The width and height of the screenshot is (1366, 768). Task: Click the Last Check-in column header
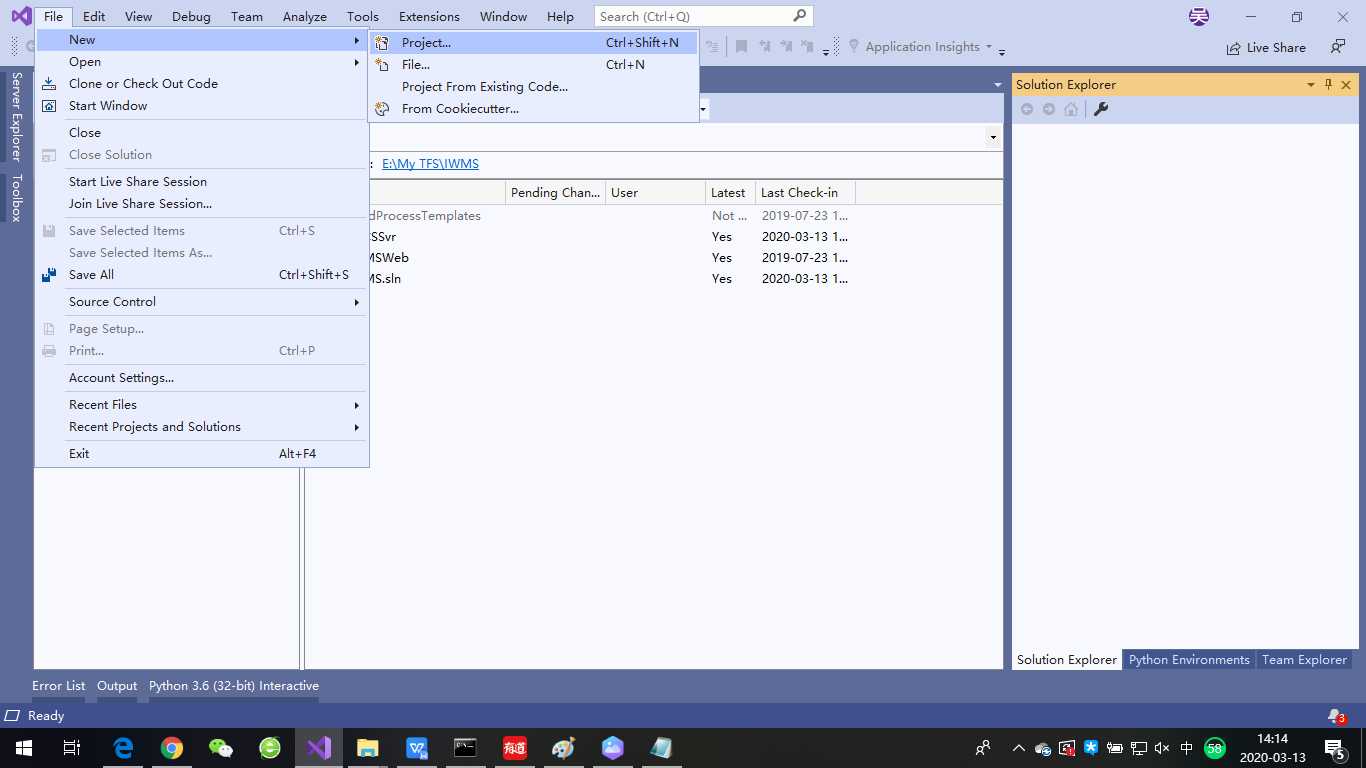(x=805, y=193)
